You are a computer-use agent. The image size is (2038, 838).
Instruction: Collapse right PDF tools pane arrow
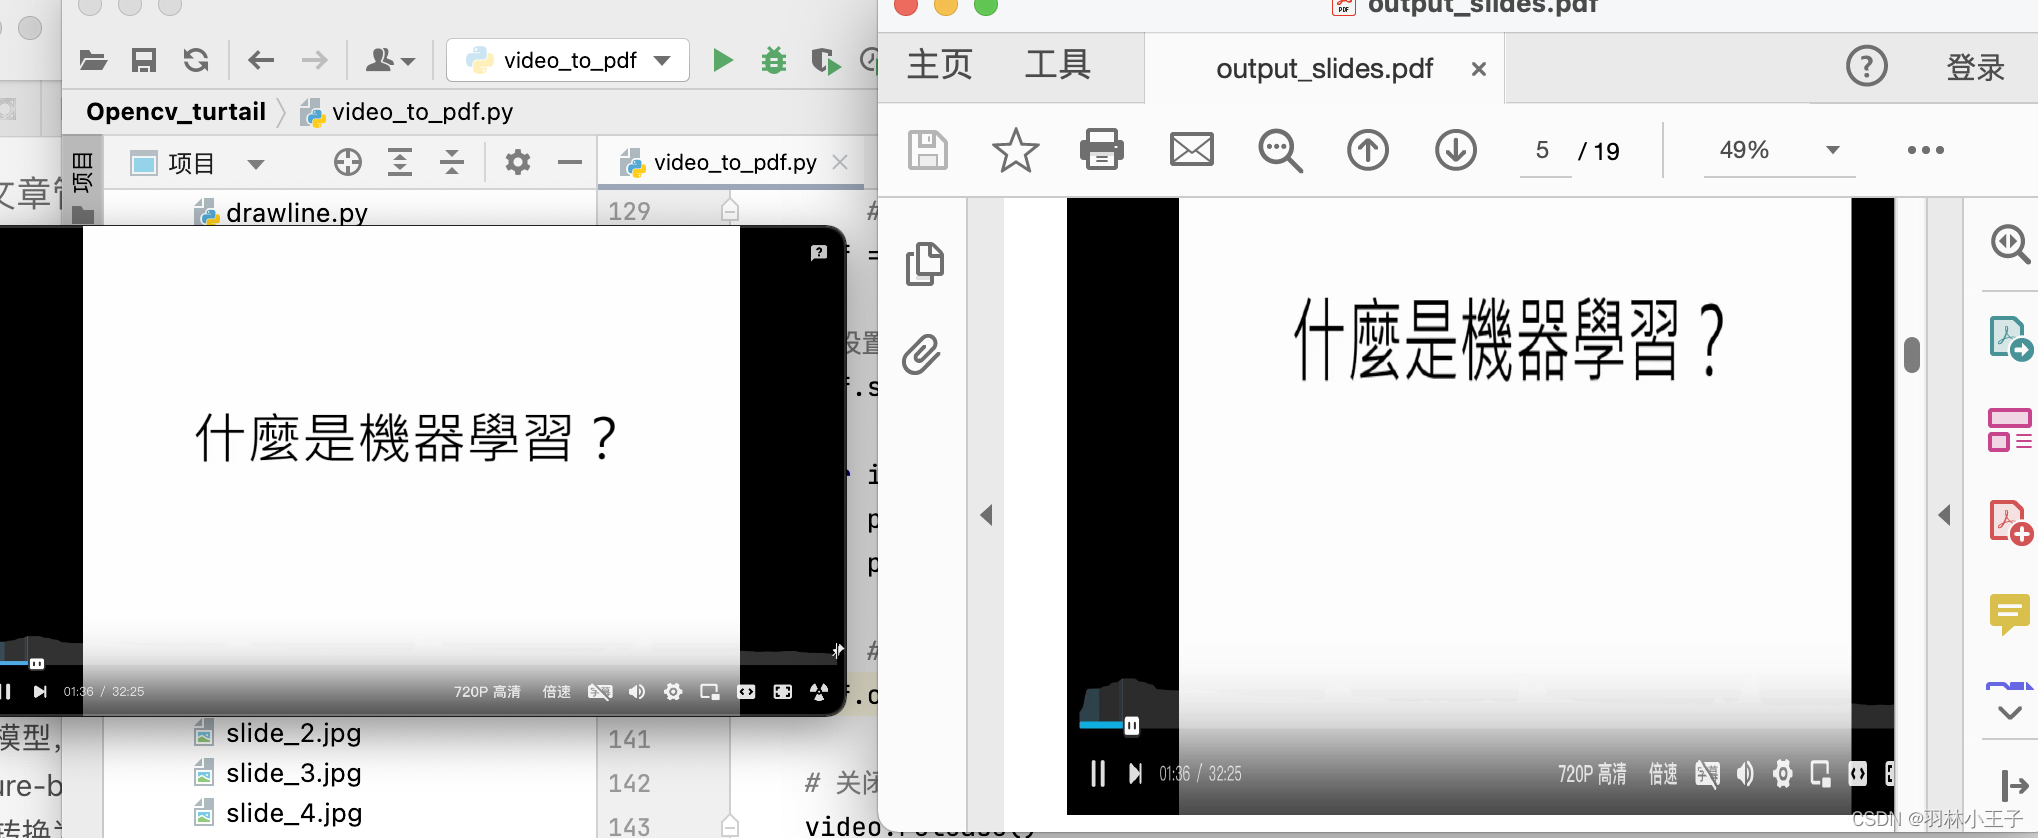[1945, 515]
